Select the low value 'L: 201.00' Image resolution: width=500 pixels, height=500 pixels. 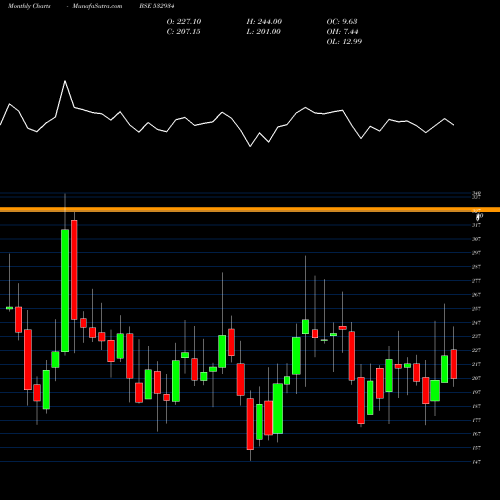(263, 32)
